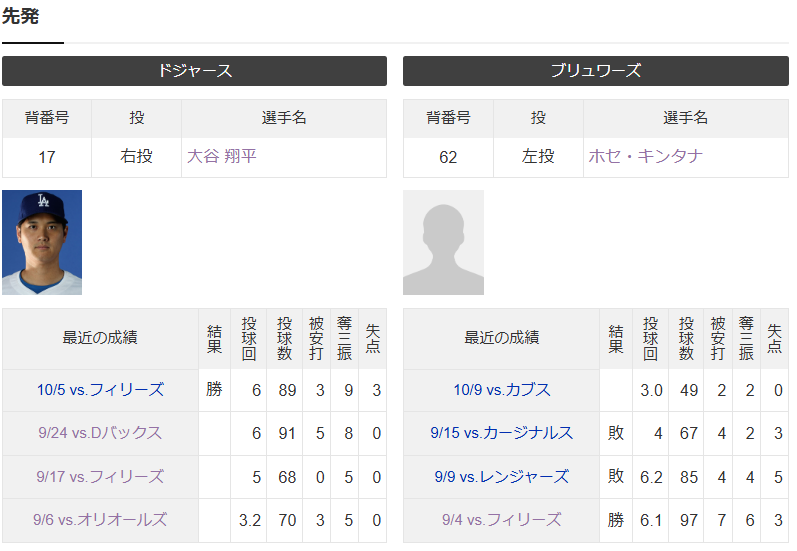Click the gray silhouette placeholder avatar
Viewport: 797px width, 551px height.
point(443,242)
